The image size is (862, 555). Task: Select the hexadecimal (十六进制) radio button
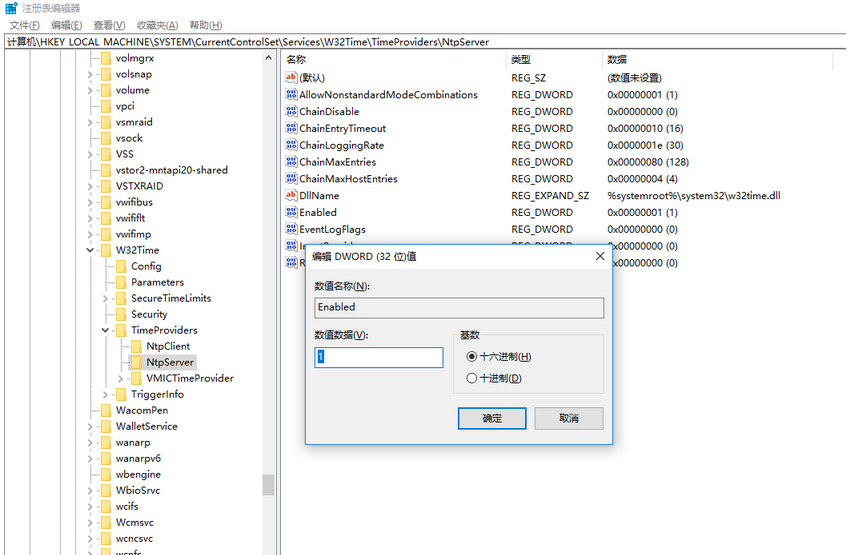point(472,357)
